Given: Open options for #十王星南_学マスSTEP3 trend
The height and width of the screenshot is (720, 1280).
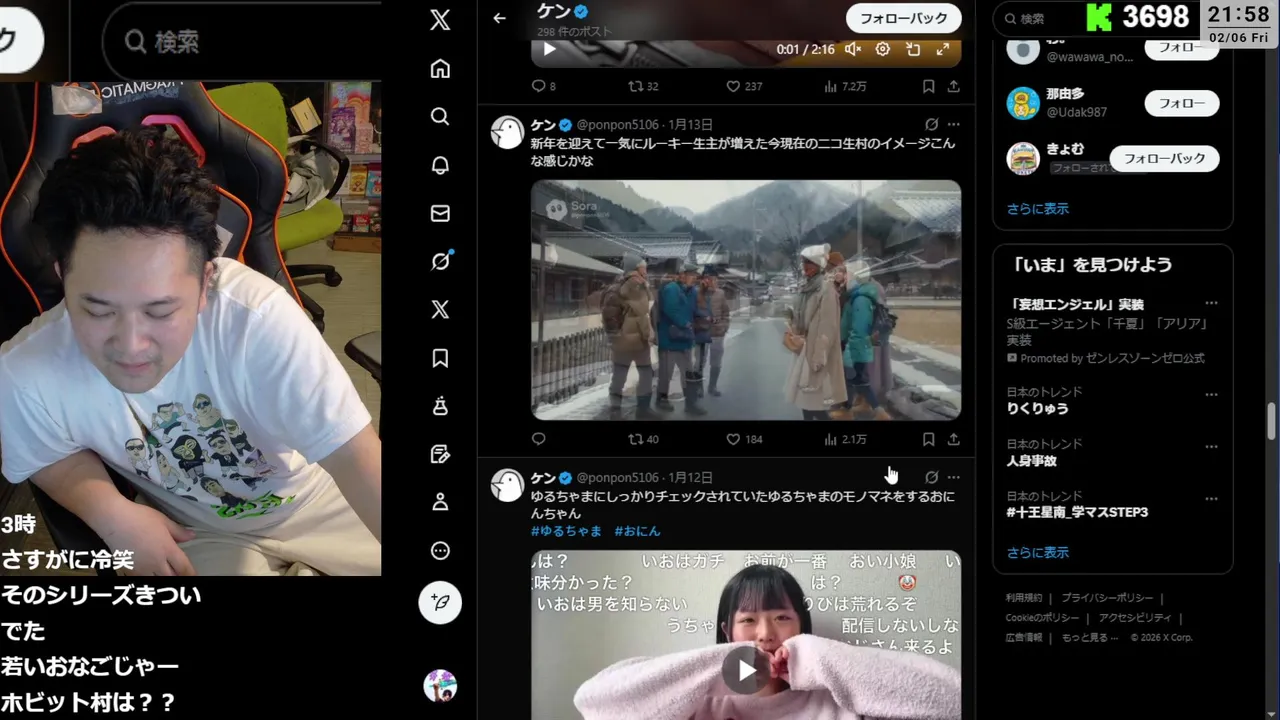Looking at the screenshot, I should (1211, 499).
